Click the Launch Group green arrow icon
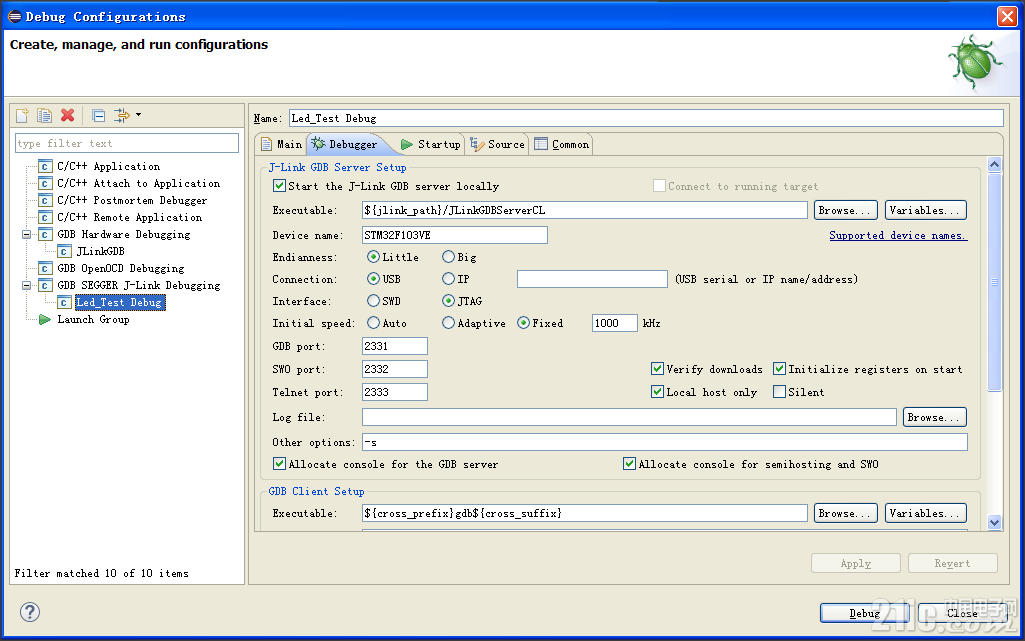The image size is (1025, 641). (x=44, y=320)
